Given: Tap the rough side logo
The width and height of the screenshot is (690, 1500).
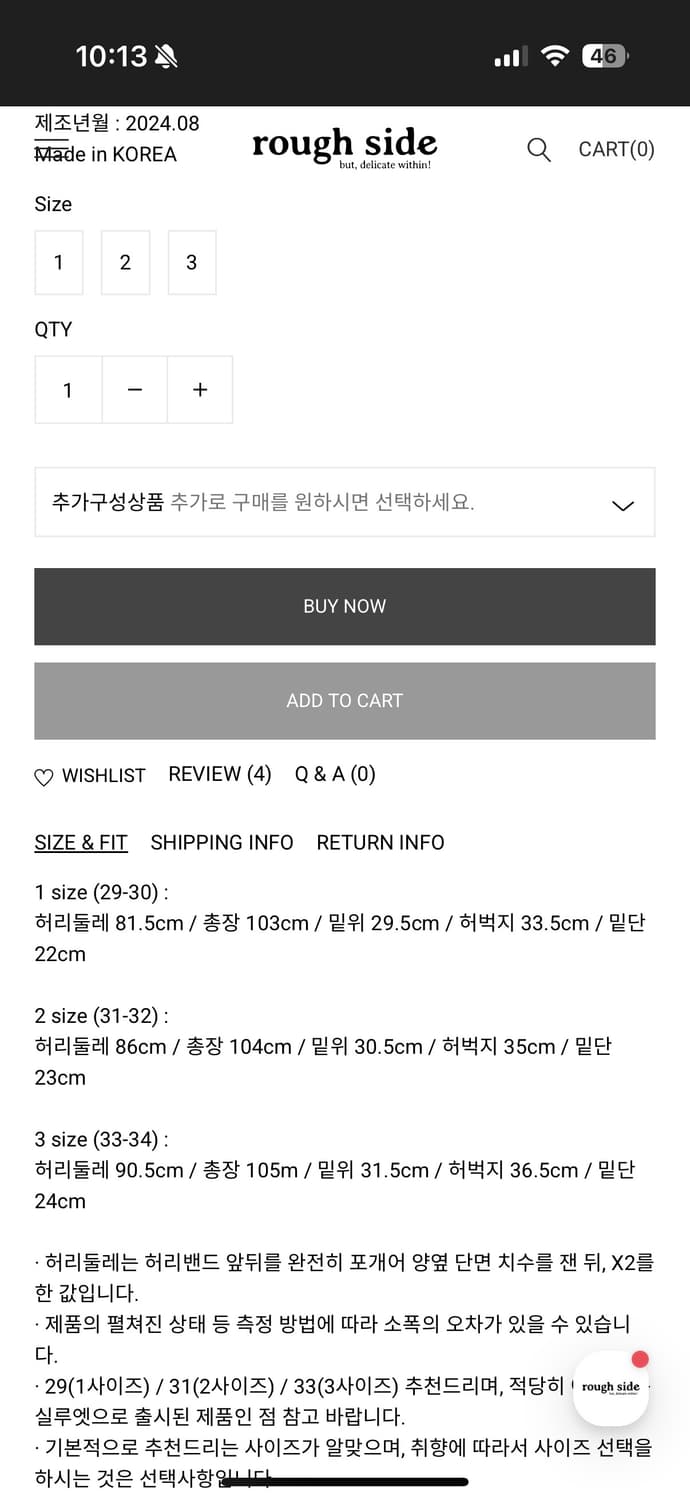Looking at the screenshot, I should (x=344, y=147).
